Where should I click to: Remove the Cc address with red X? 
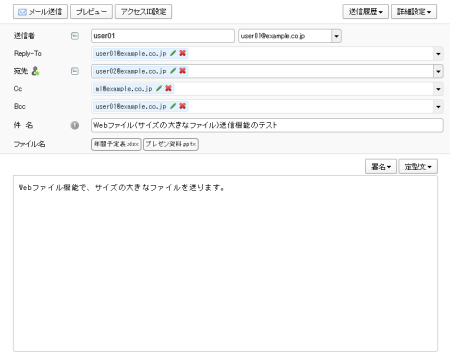tap(168, 88)
